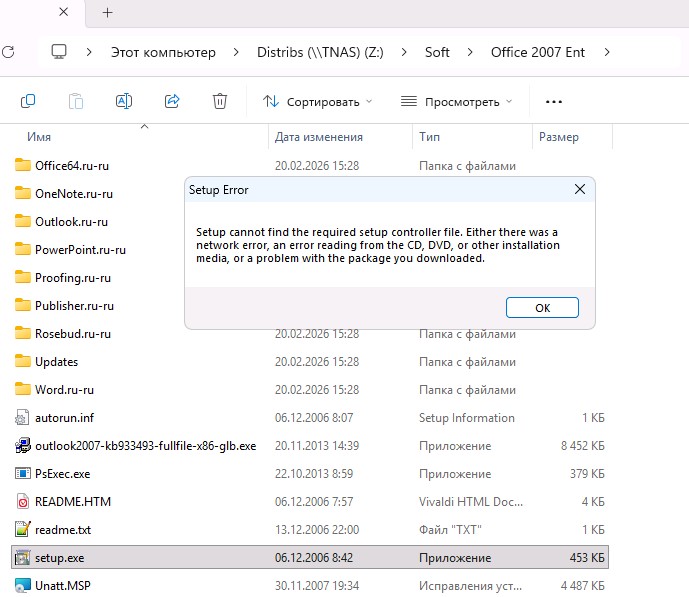The height and width of the screenshot is (597, 689).
Task: Click the outlook2007-kb933493 installer icon
Action: (23, 445)
